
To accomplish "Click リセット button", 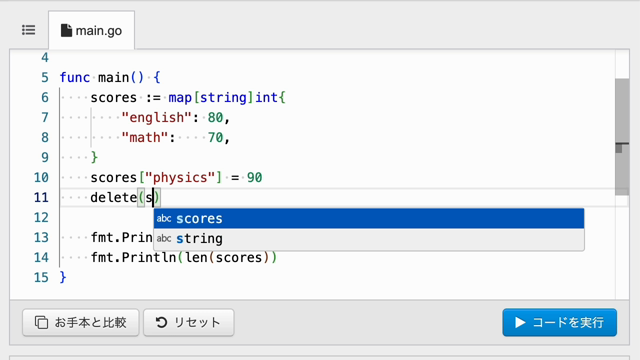I will (x=189, y=322).
